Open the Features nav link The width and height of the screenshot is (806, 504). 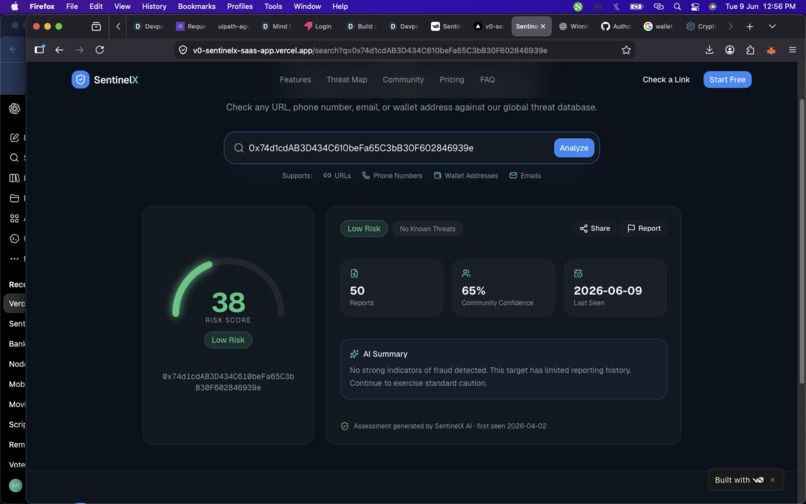(x=295, y=80)
